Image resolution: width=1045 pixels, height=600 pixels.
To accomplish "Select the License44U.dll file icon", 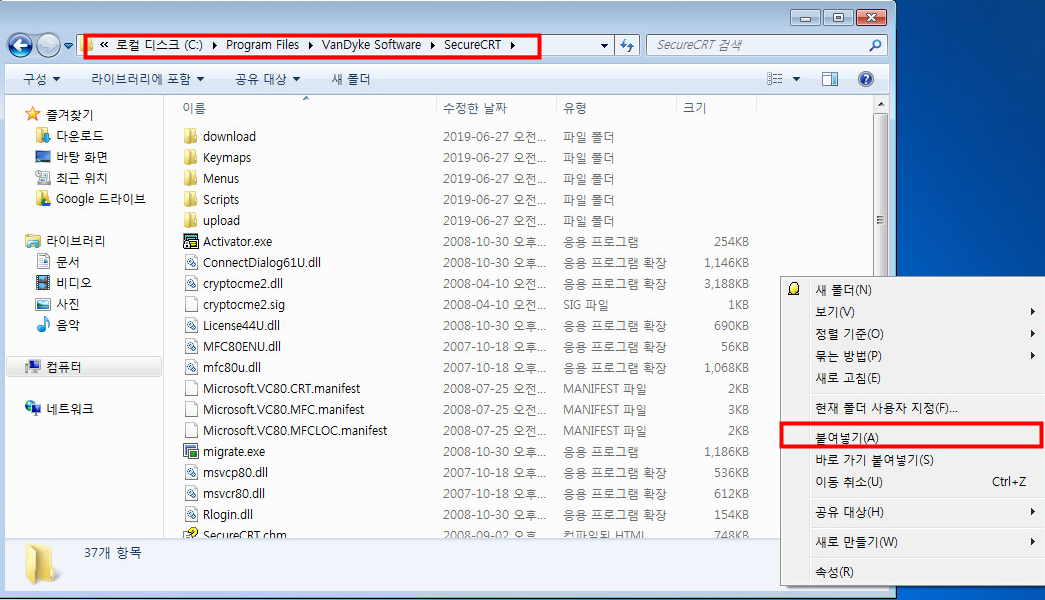I will [191, 325].
